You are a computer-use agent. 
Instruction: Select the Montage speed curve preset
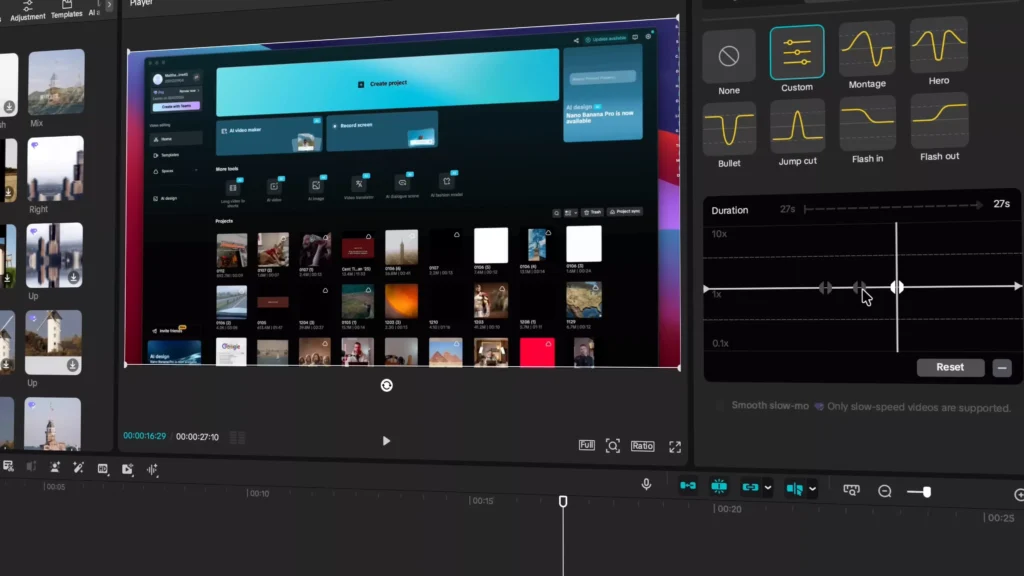point(867,50)
